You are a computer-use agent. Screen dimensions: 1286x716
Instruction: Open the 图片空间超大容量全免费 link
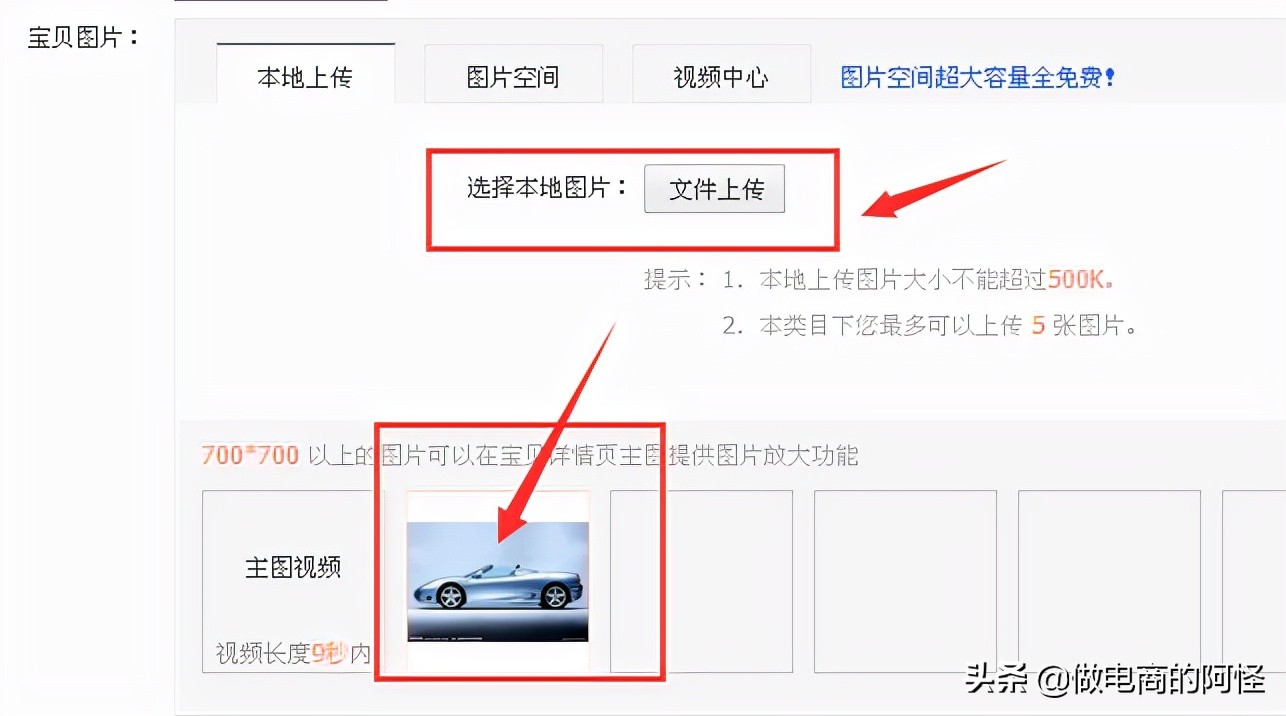pyautogui.click(x=978, y=77)
